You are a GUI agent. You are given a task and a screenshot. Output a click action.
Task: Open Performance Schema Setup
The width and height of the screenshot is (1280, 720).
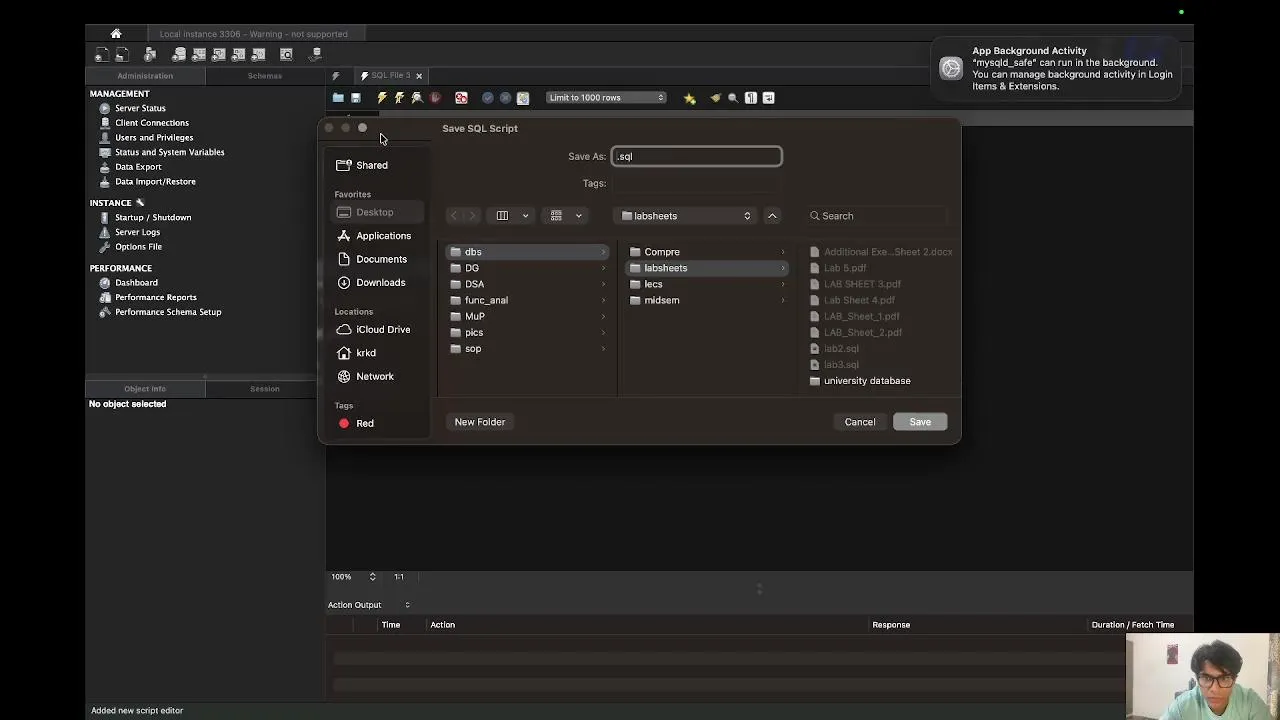(168, 312)
